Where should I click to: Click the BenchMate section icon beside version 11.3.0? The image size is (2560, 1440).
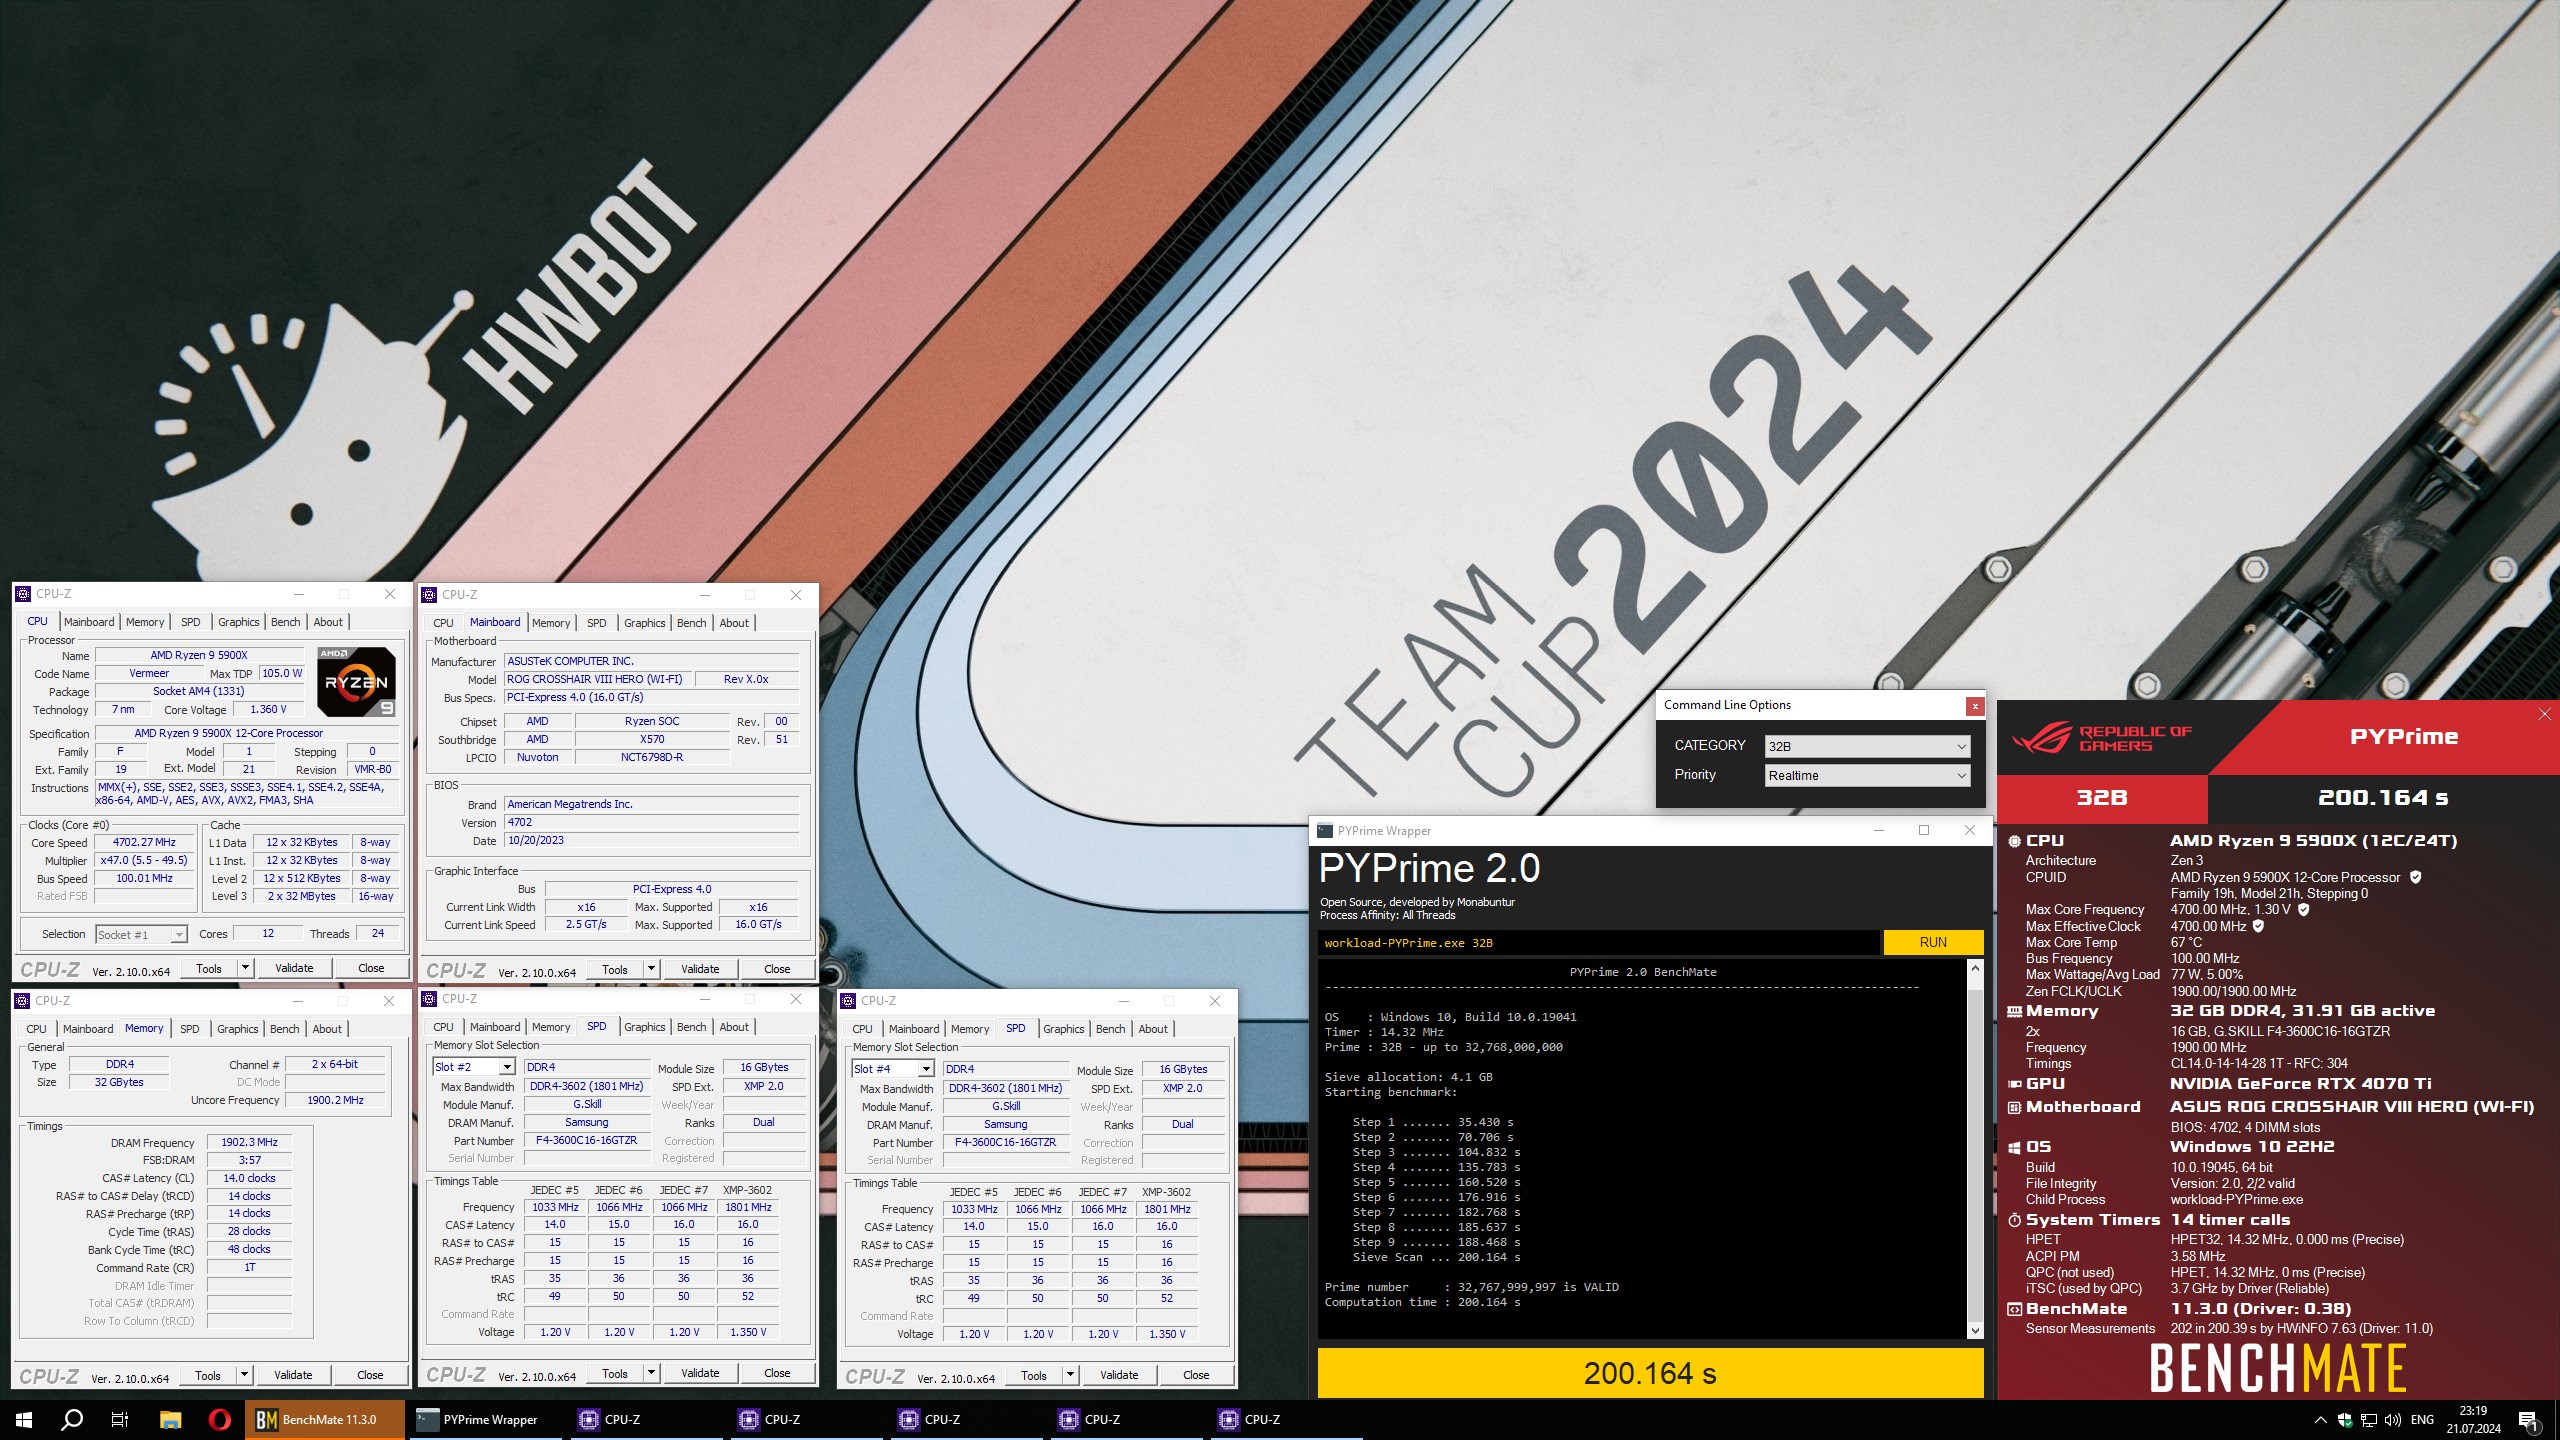2014,1309
